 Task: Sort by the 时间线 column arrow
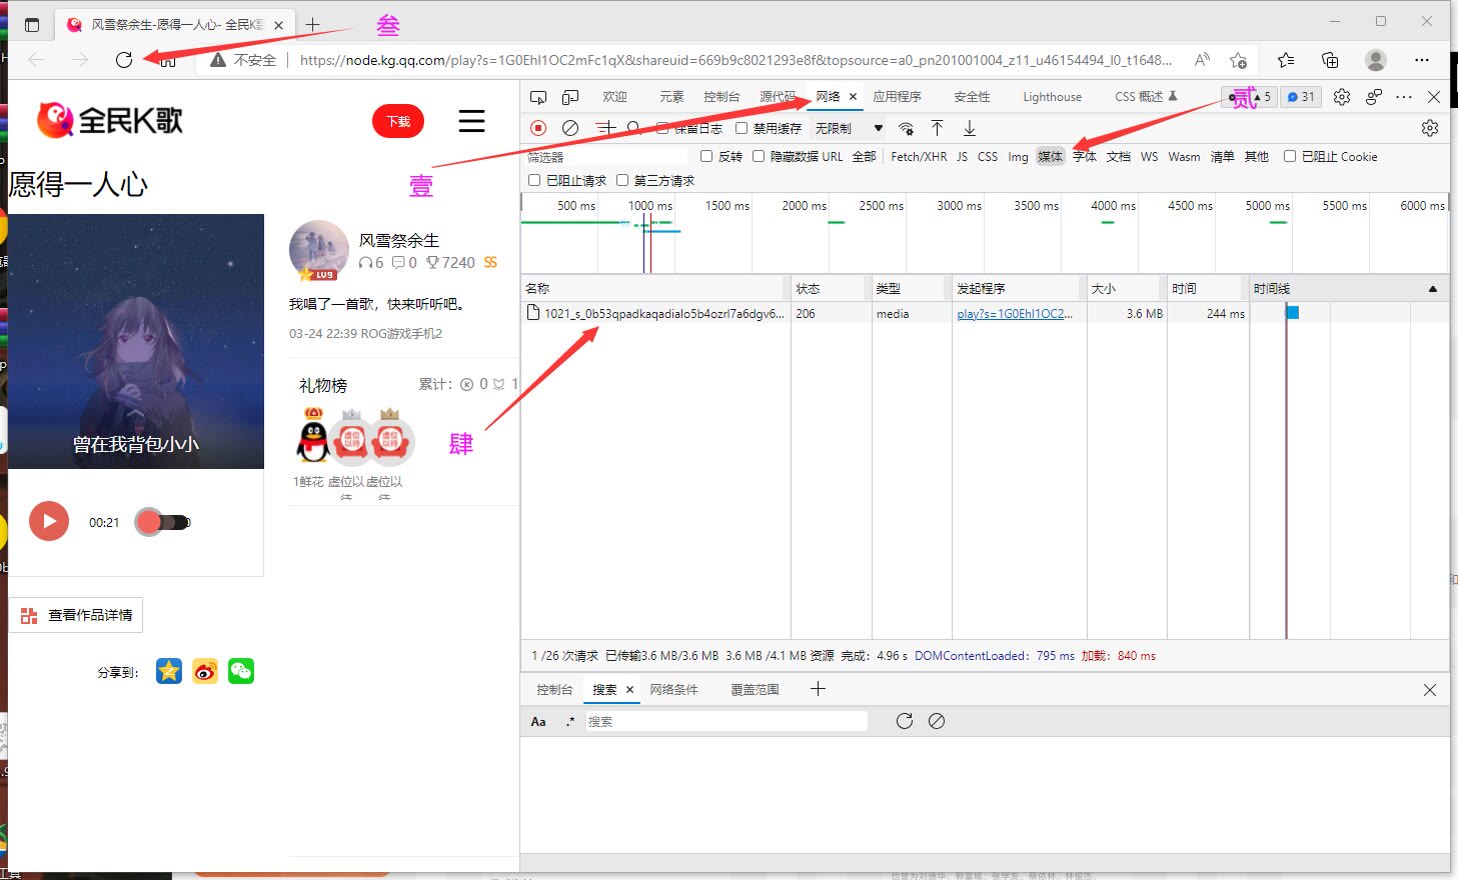[x=1433, y=289]
